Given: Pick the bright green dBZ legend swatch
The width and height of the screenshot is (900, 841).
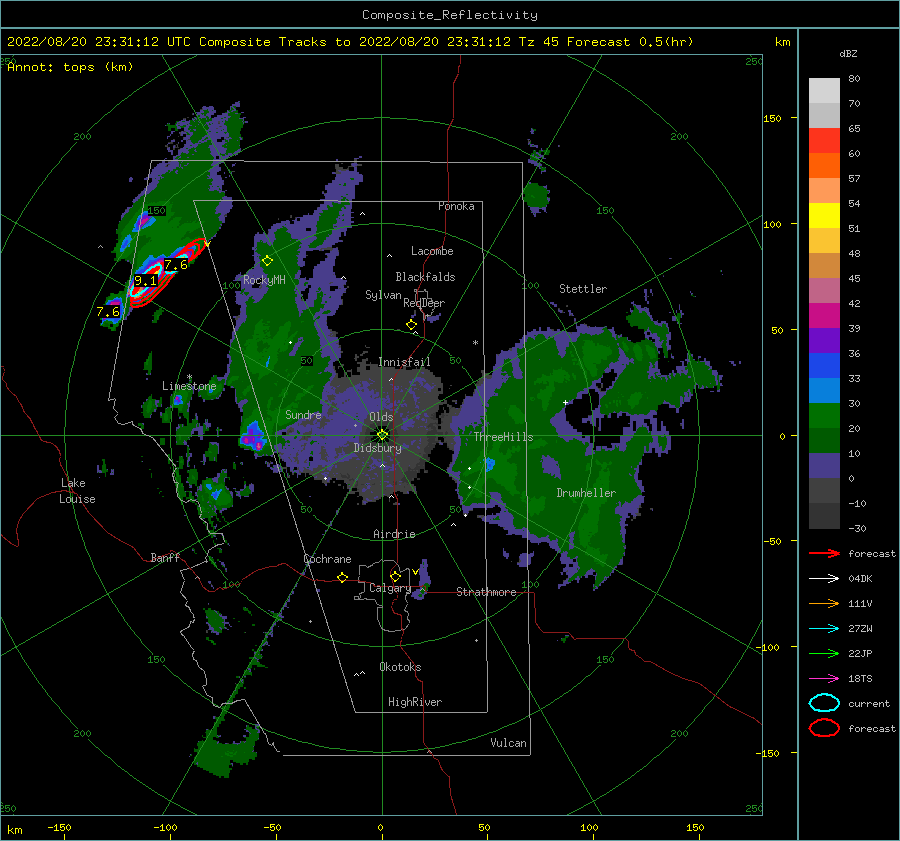Looking at the screenshot, I should click(824, 415).
